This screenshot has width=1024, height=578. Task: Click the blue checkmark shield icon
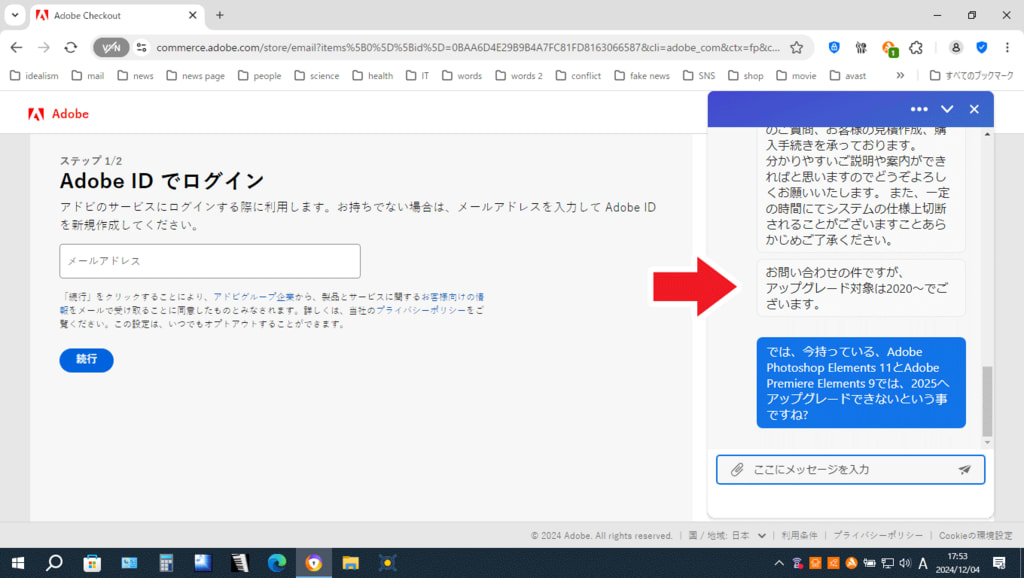tap(982, 47)
